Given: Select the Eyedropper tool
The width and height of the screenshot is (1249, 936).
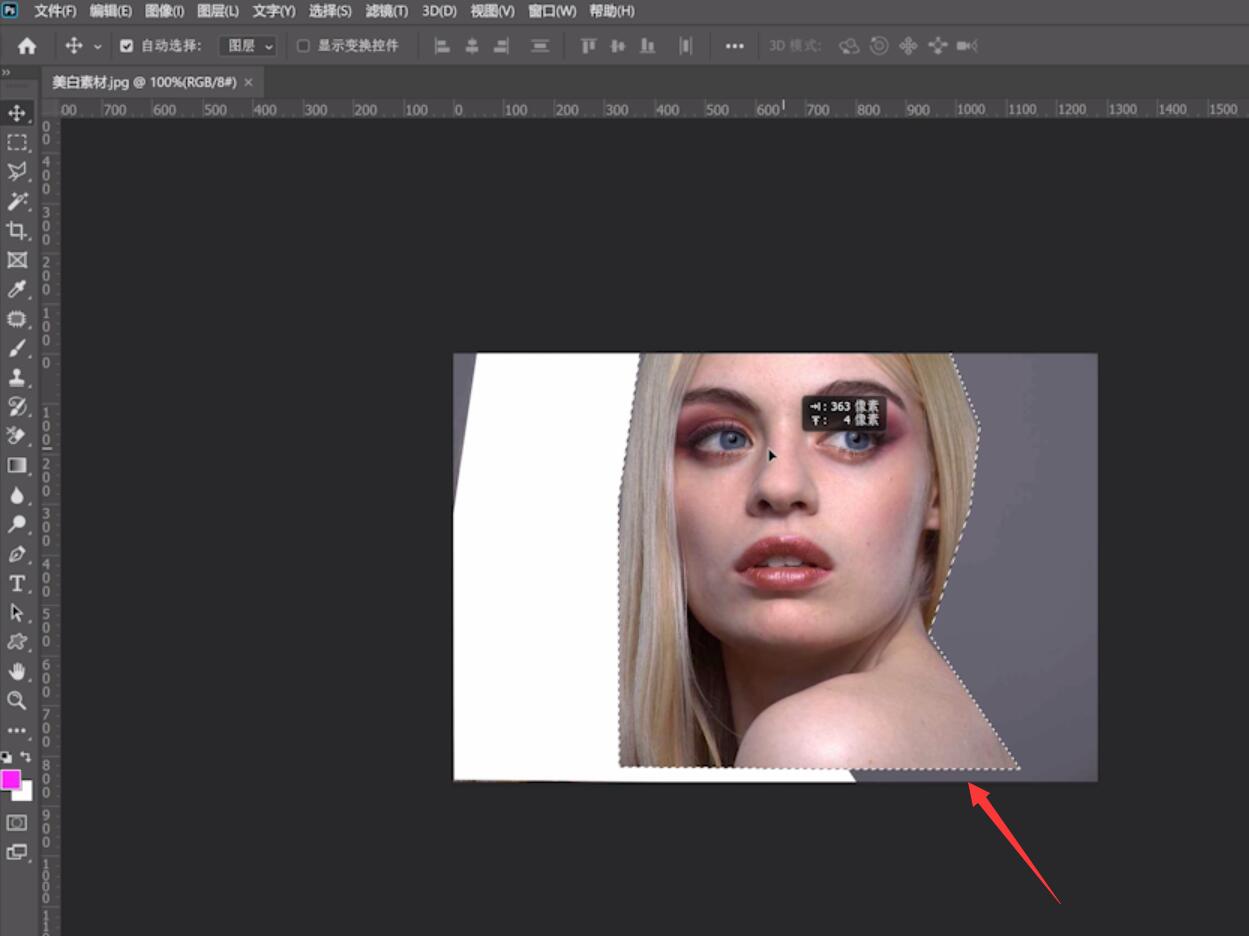Looking at the screenshot, I should coord(17,289).
